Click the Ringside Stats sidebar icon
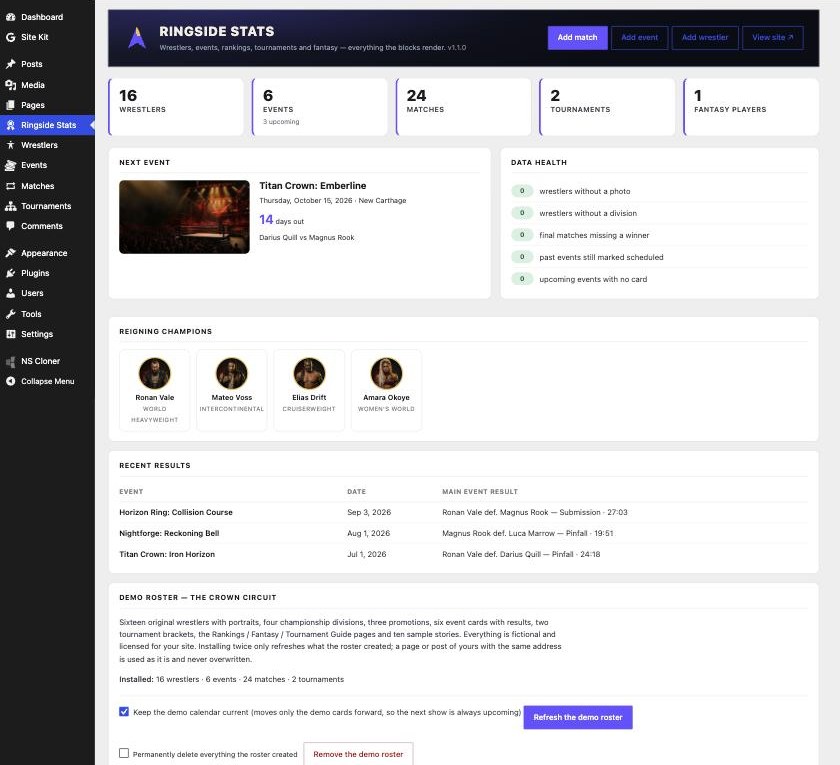Viewport: 840px width, 765px height. click(x=10, y=125)
